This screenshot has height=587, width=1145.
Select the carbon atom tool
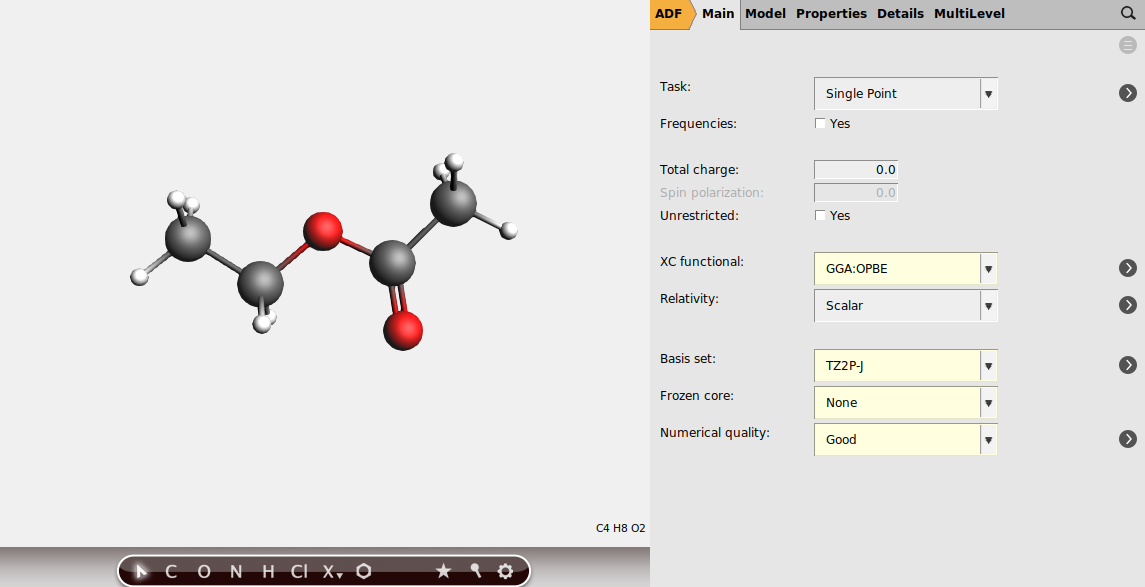point(170,571)
